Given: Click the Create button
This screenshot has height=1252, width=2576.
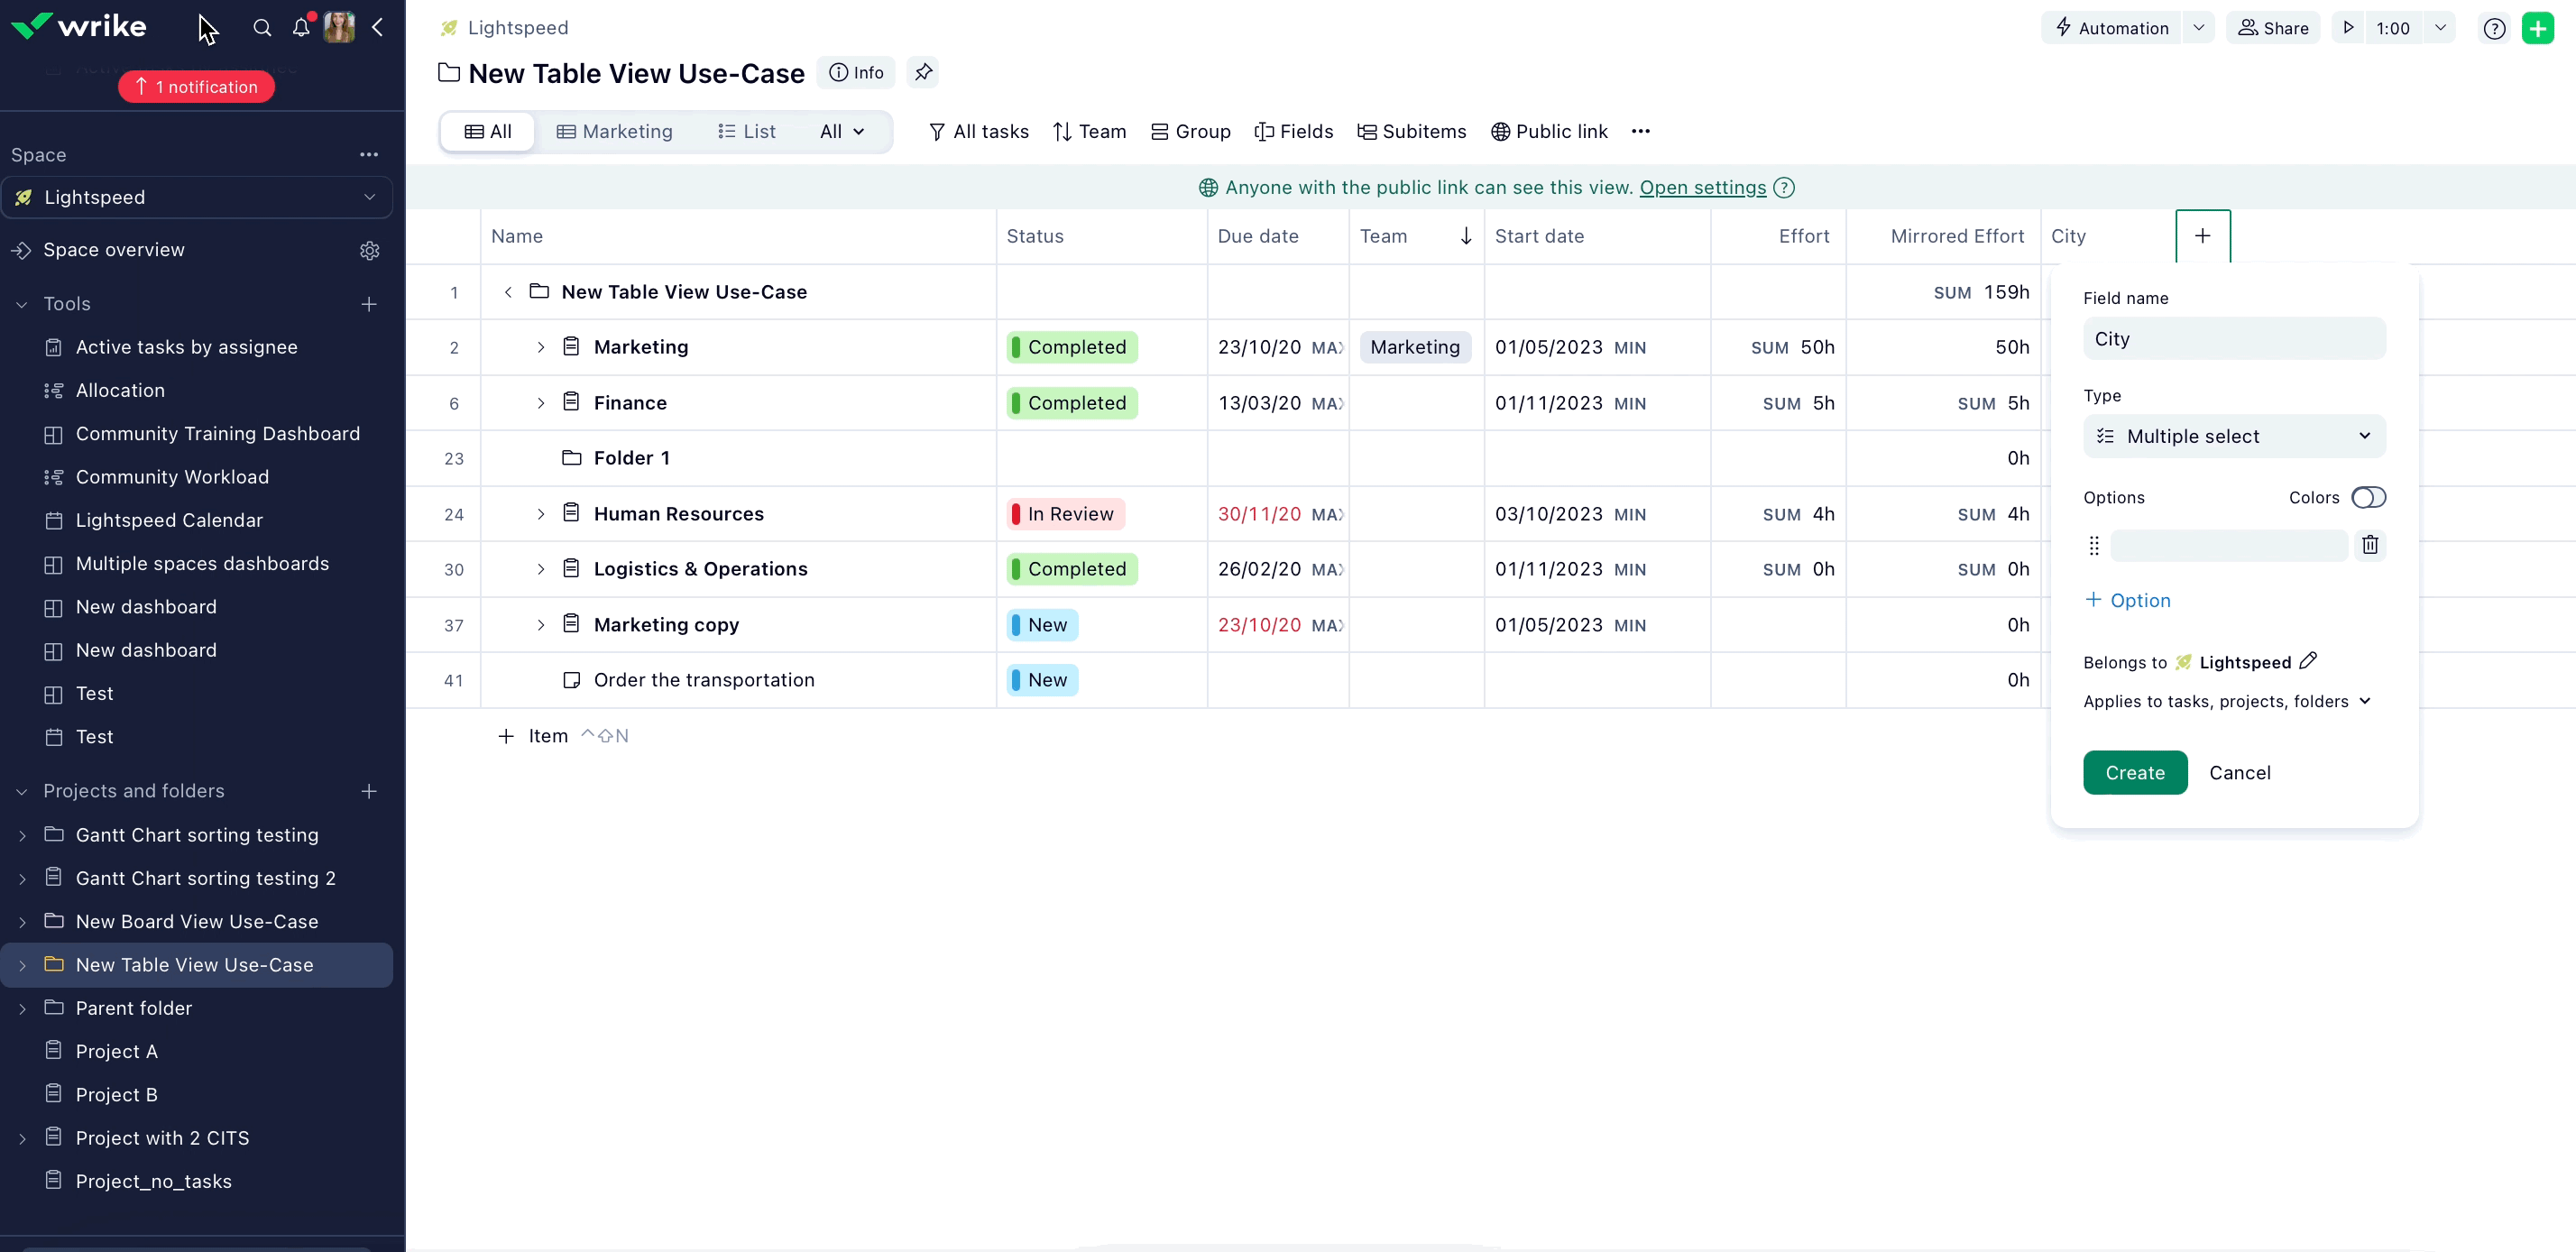Looking at the screenshot, I should click(2135, 772).
